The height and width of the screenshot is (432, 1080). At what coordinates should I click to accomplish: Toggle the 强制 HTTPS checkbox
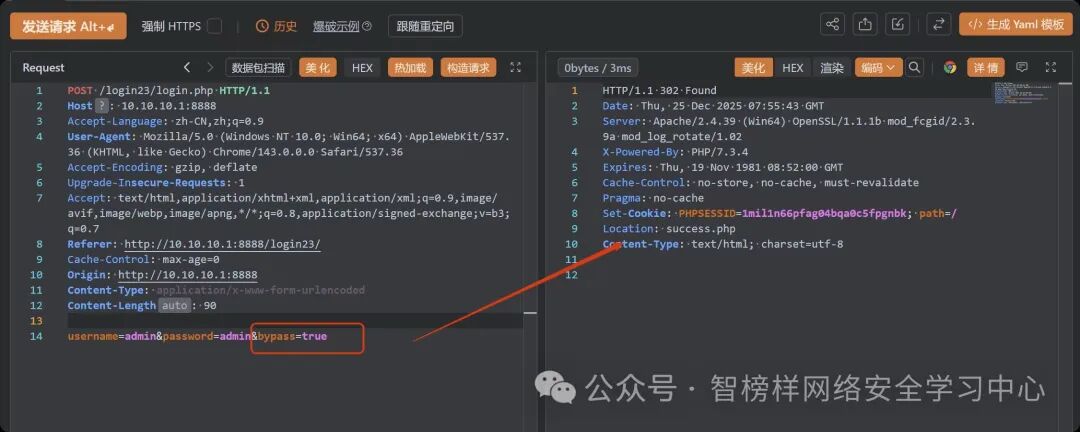pos(215,26)
